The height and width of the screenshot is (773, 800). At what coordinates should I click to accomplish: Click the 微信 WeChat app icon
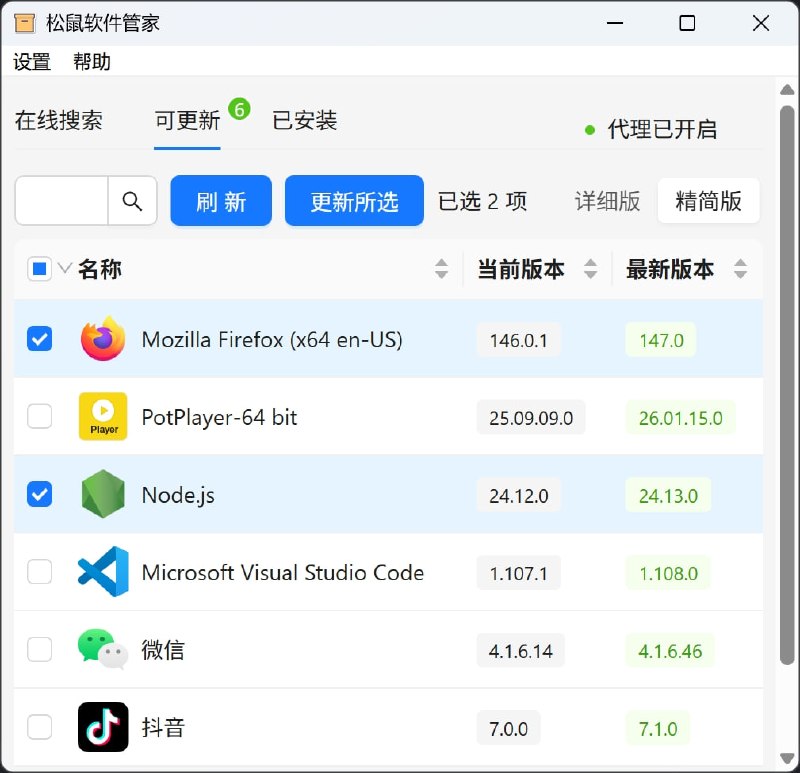tap(102, 650)
